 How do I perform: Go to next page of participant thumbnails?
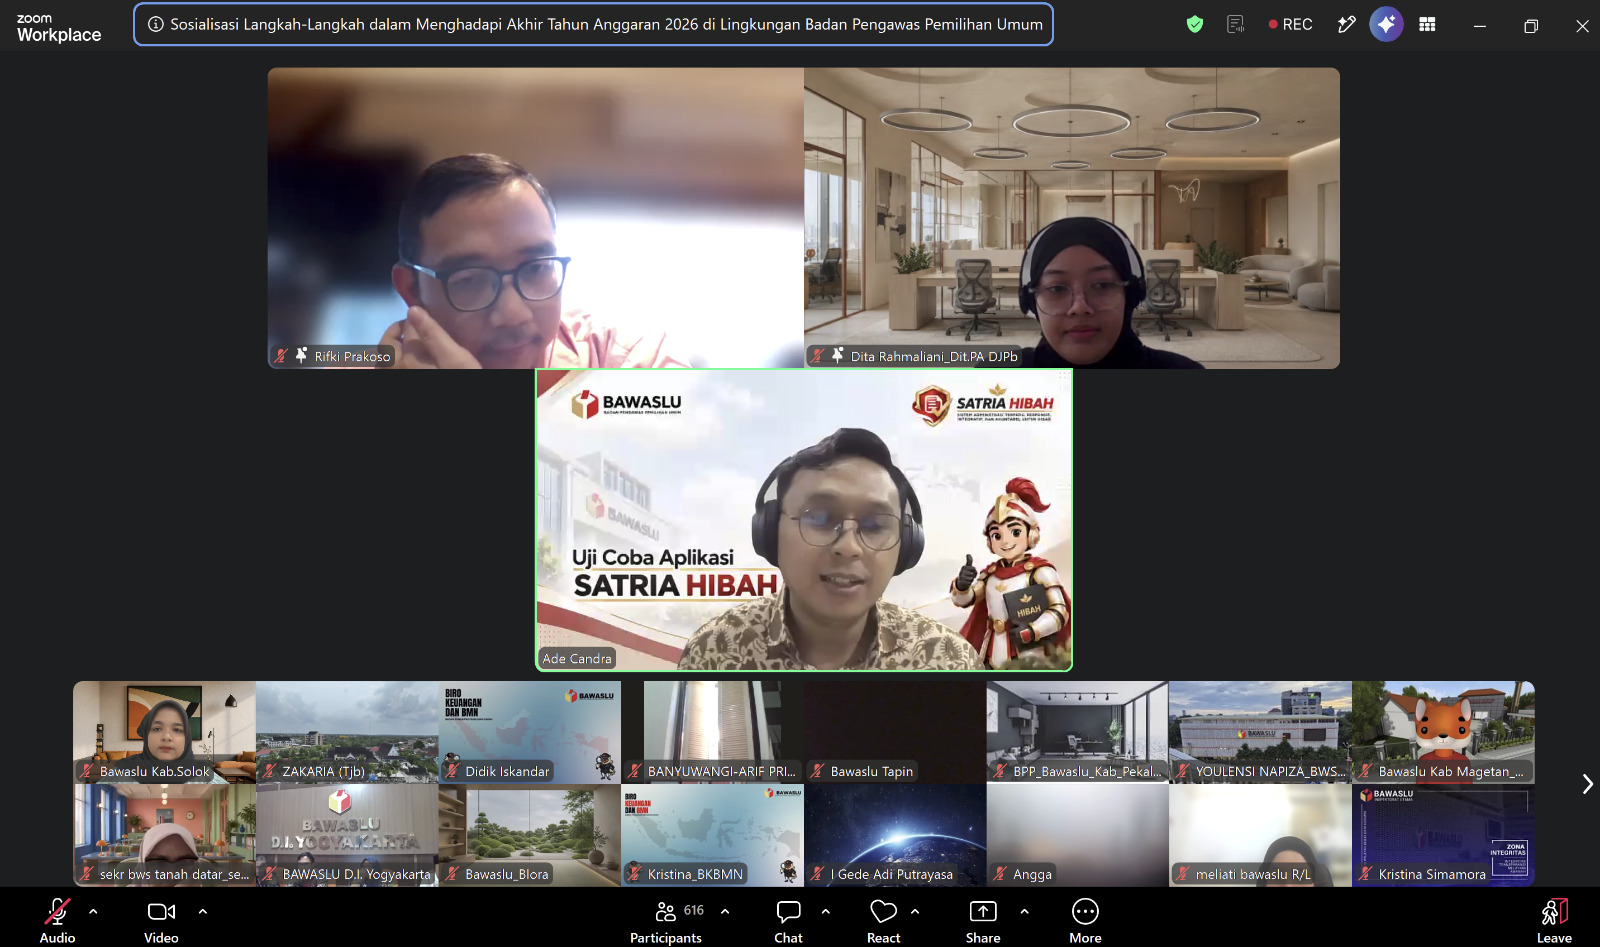click(1587, 784)
